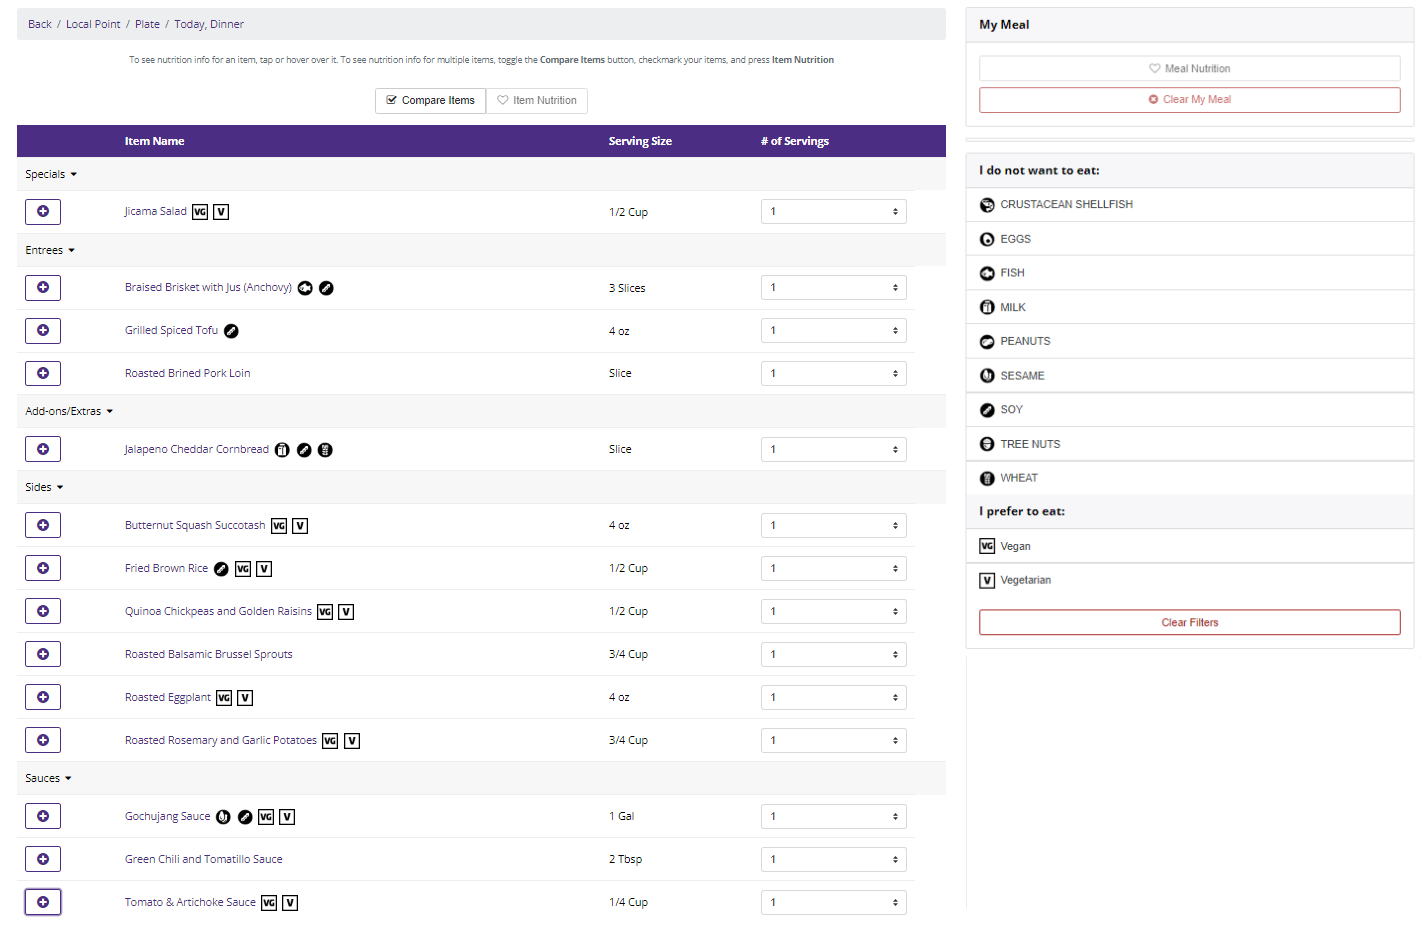Click plus icon for Roasted Eggplant
Viewport: 1425px width, 940px height.
[x=43, y=698]
